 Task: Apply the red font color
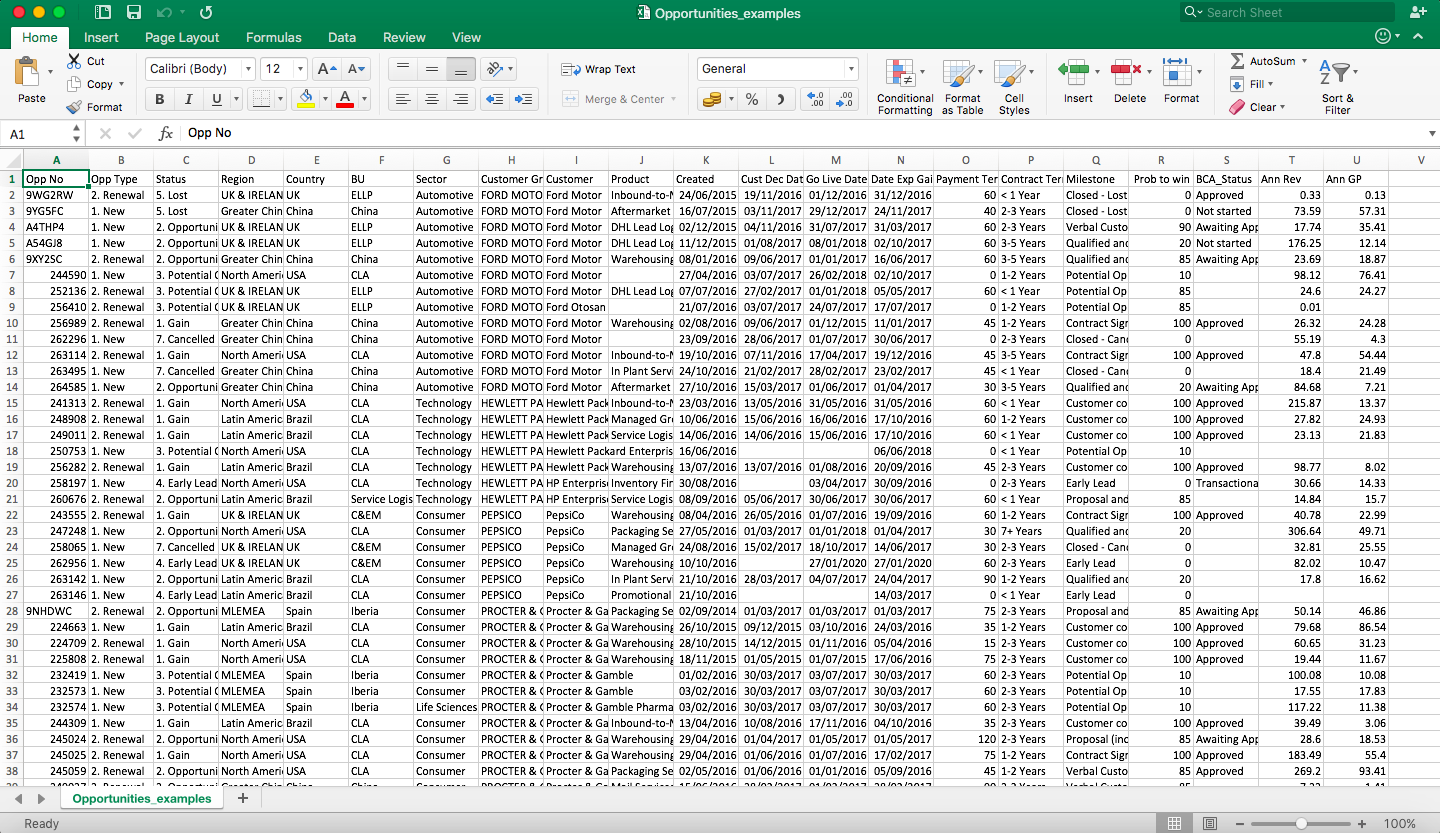(346, 99)
